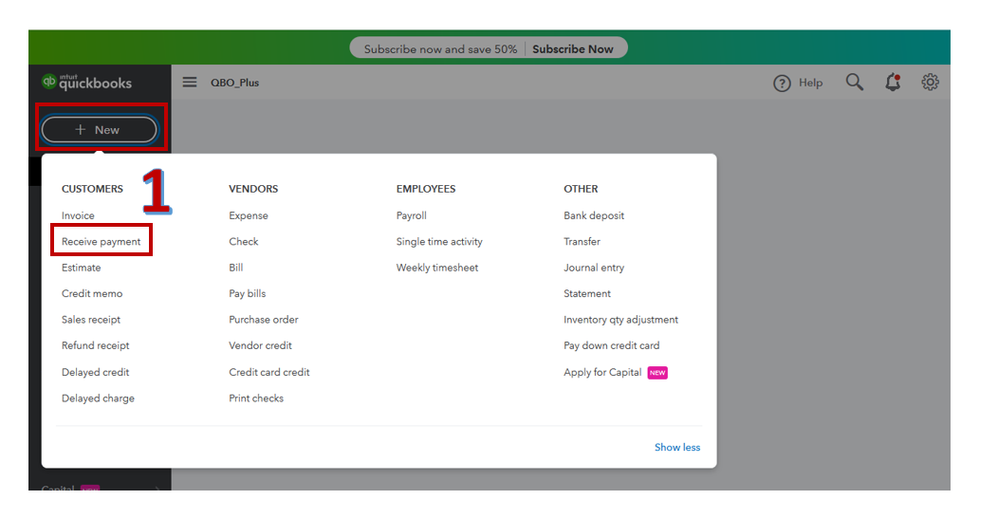Click QBO_Plus company name
This screenshot has height=519, width=998.
click(x=235, y=83)
